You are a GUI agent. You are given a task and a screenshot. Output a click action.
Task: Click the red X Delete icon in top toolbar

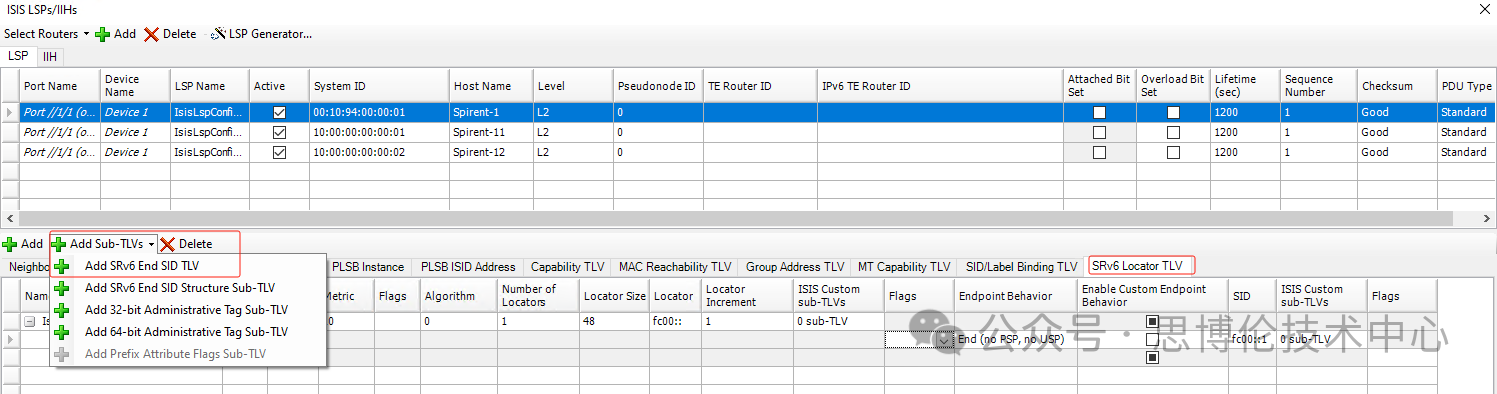pos(151,34)
